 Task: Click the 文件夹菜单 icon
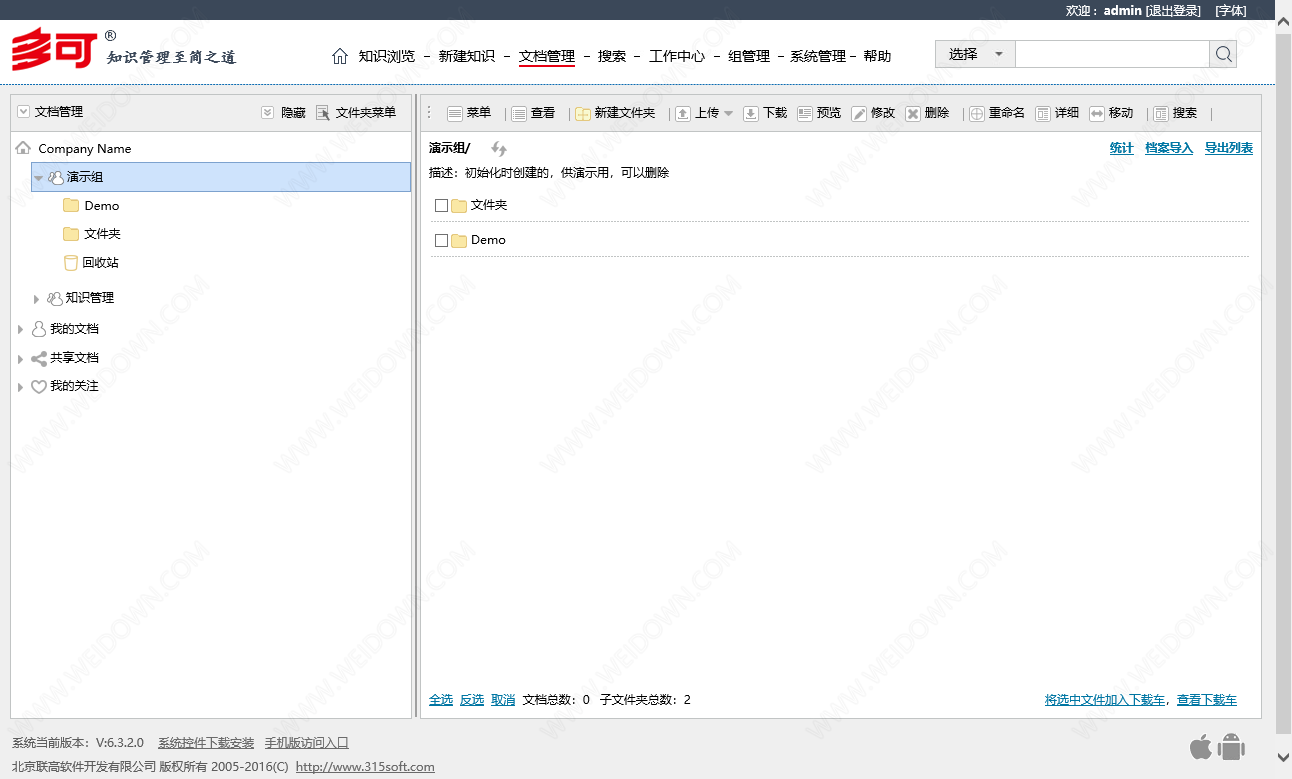pos(323,113)
